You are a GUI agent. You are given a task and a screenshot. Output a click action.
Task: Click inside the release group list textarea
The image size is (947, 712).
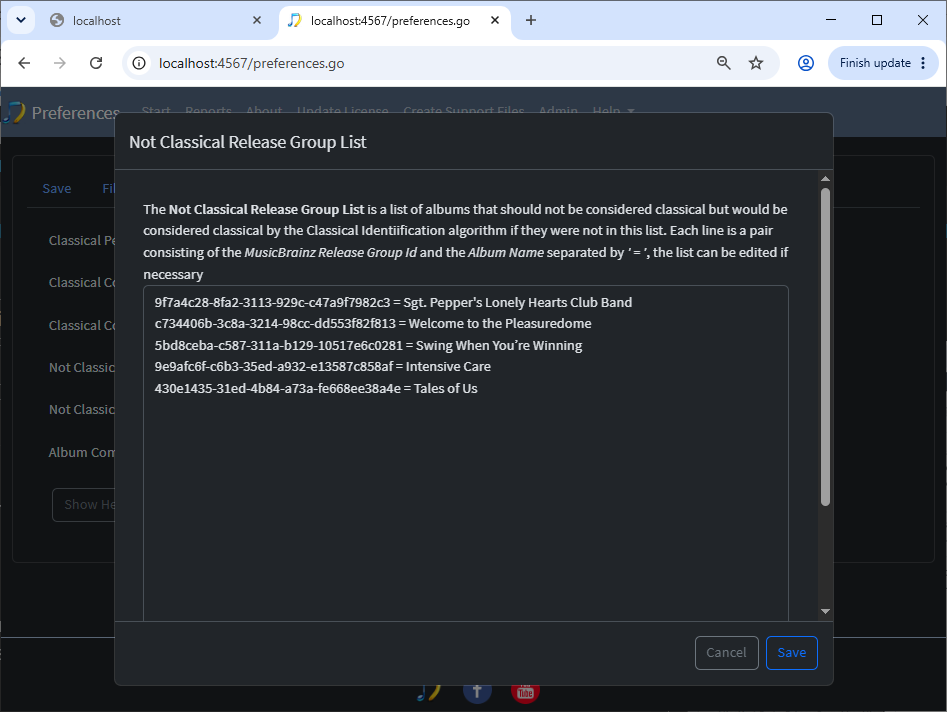coord(466,454)
